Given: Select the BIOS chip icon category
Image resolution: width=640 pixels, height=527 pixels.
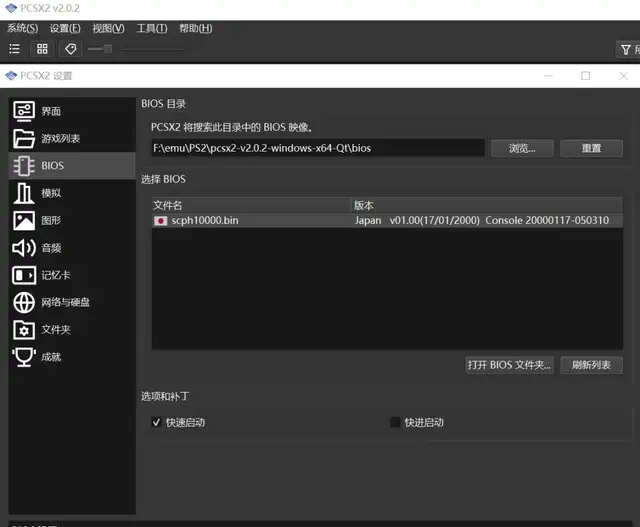Looking at the screenshot, I should (51, 166).
